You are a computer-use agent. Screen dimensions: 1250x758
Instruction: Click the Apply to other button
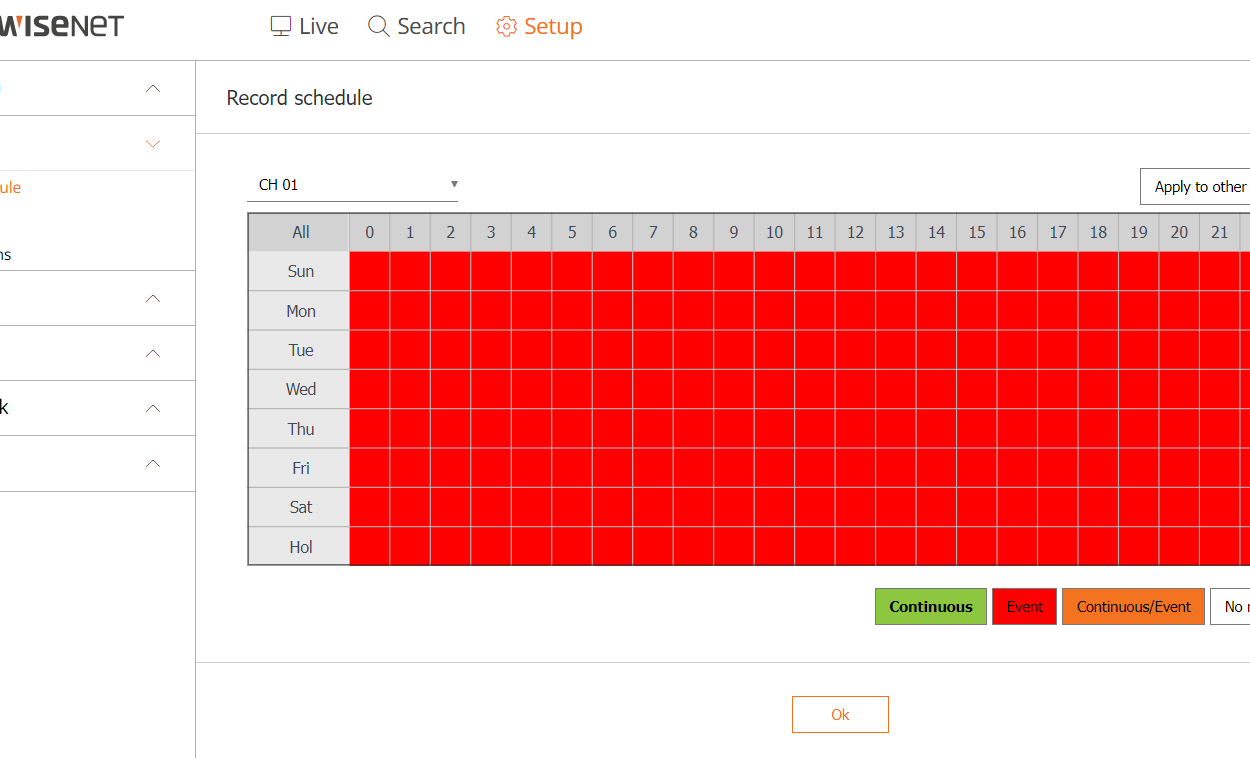coord(1196,187)
